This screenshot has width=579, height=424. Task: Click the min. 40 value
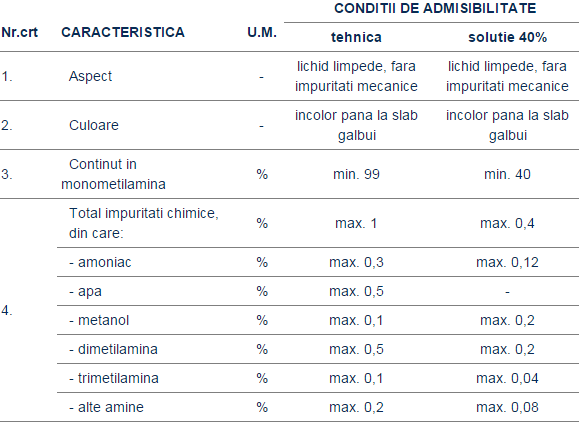507,174
